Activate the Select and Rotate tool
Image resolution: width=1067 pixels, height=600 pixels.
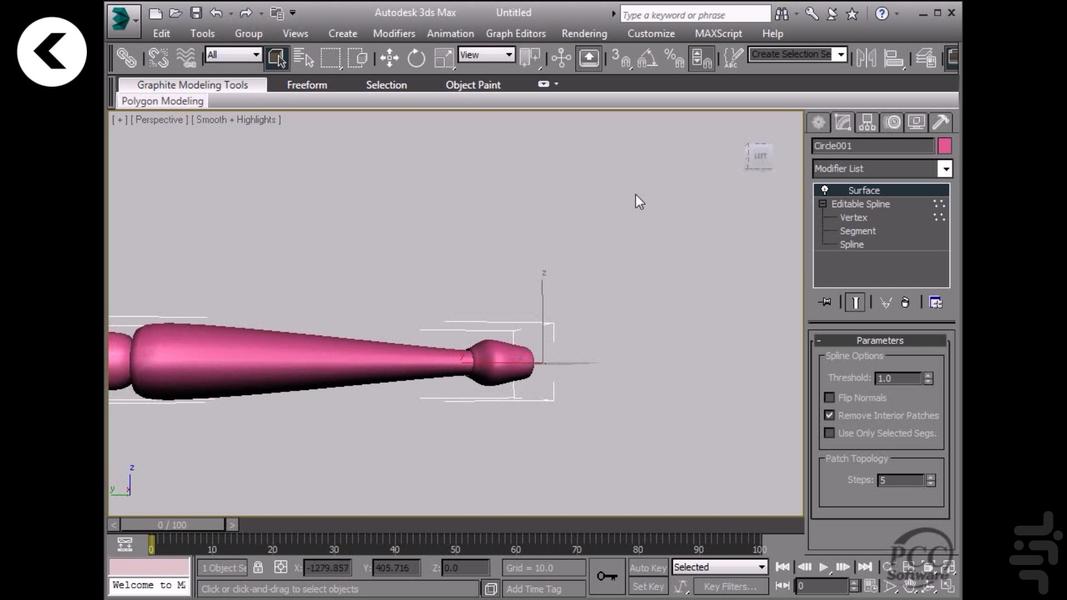(x=416, y=58)
